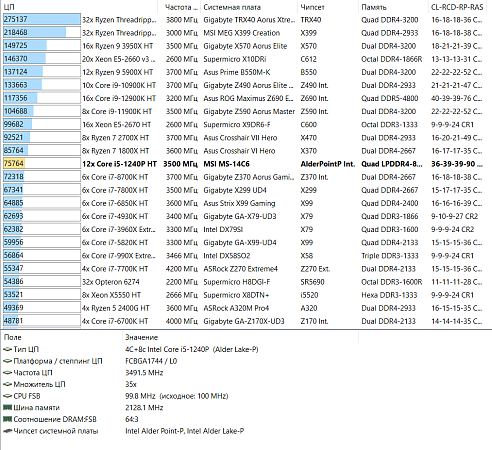Viewport: 492px width, 450px height.
Task: Select the icon beside Частота ЦП
Action: pyautogui.click(x=8, y=373)
